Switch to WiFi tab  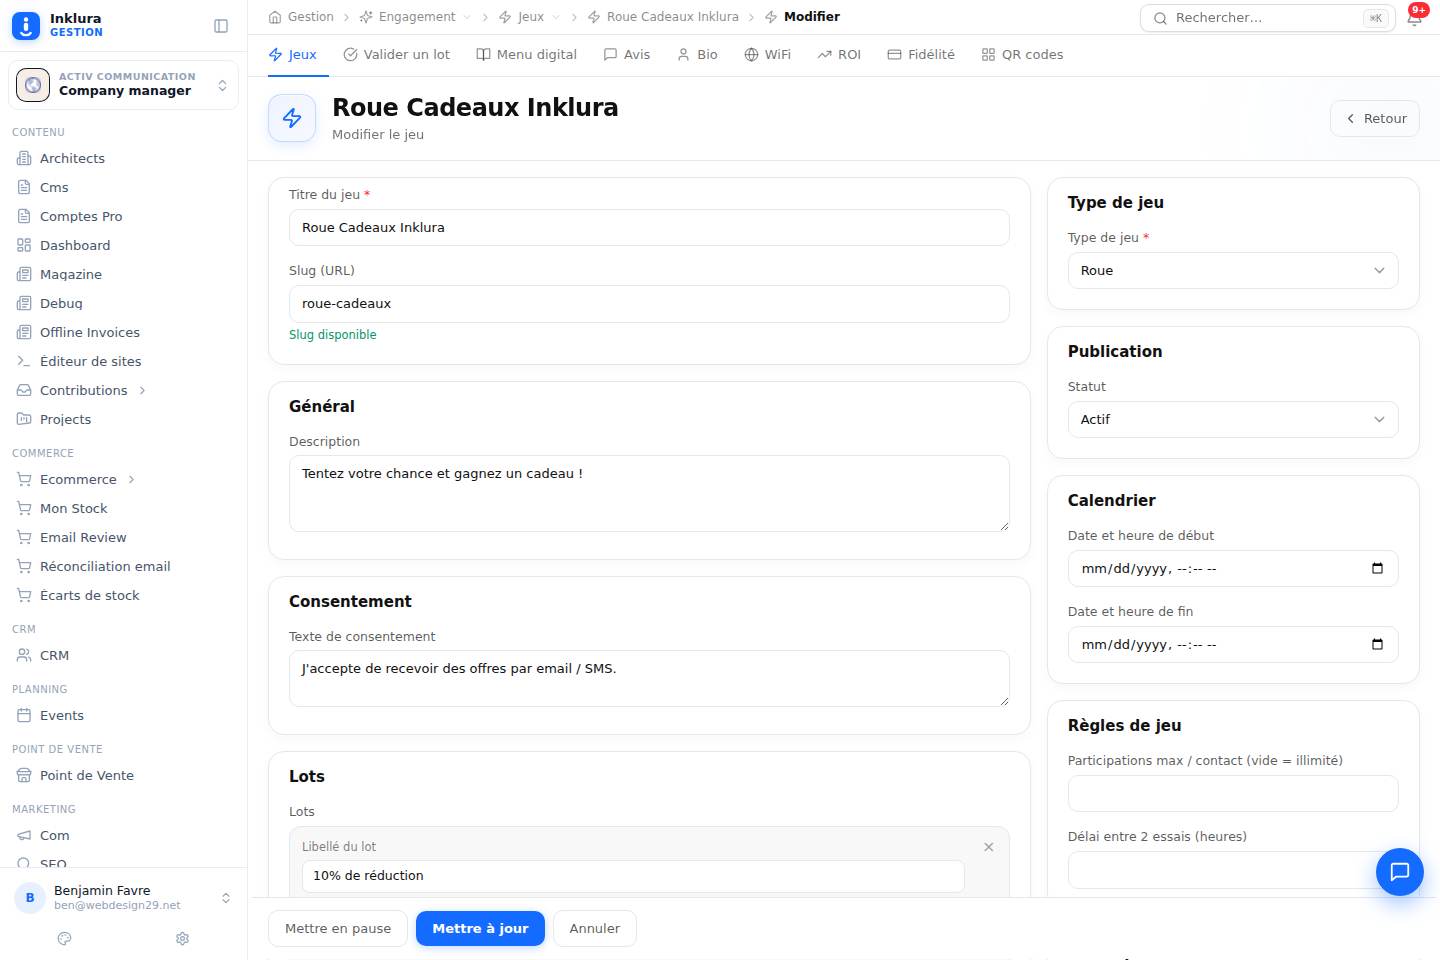click(x=767, y=55)
